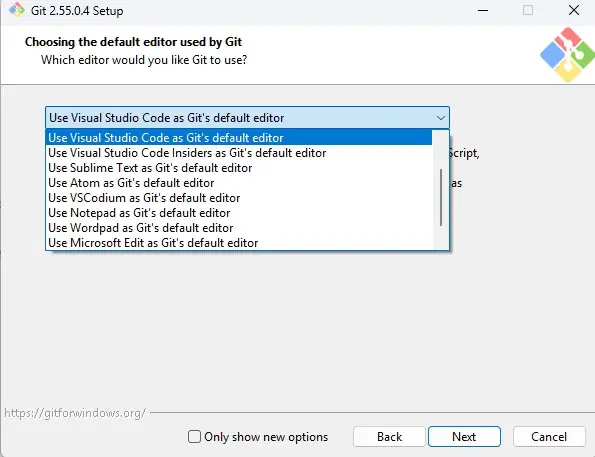The width and height of the screenshot is (595, 457).
Task: Choose VSCodium as Git's default editor
Action: click(239, 198)
